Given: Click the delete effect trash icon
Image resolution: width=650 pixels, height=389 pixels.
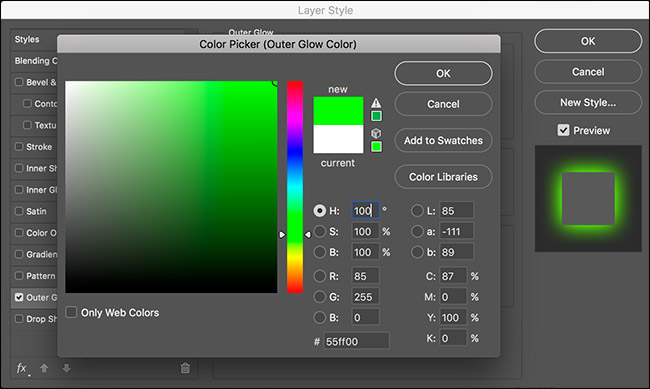Looking at the screenshot, I should [185, 368].
